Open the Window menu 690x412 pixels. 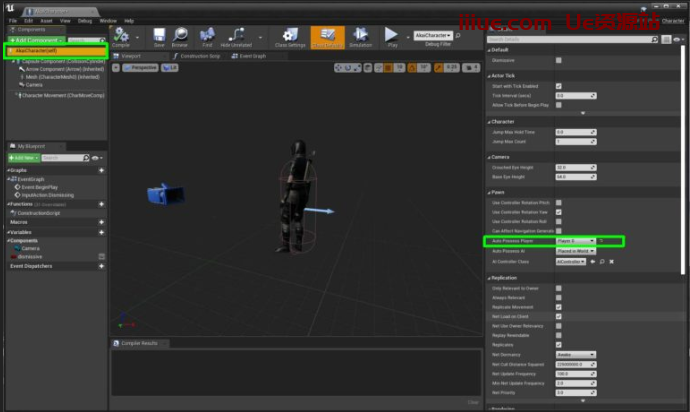tap(108, 20)
